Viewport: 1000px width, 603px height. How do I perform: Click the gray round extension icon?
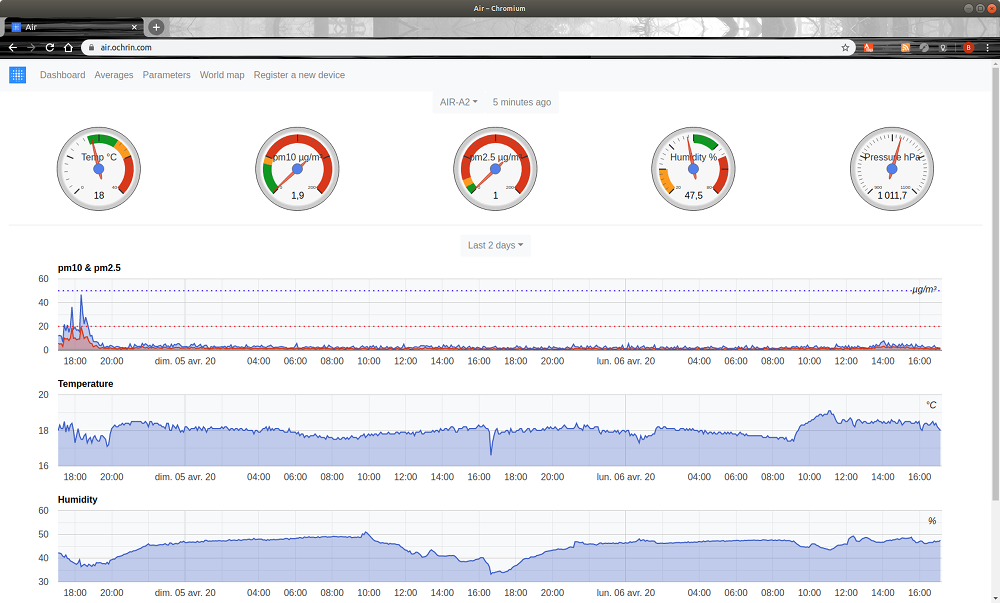pos(923,47)
